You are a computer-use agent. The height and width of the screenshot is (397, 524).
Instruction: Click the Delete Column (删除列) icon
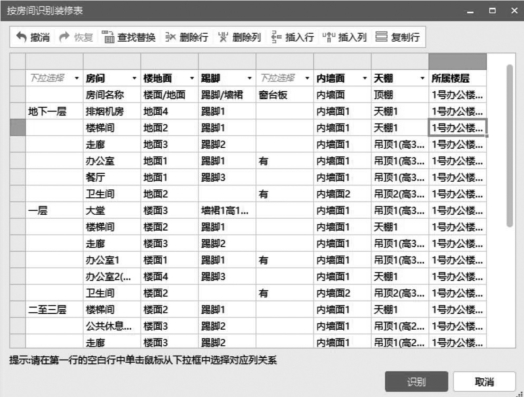click(223, 37)
